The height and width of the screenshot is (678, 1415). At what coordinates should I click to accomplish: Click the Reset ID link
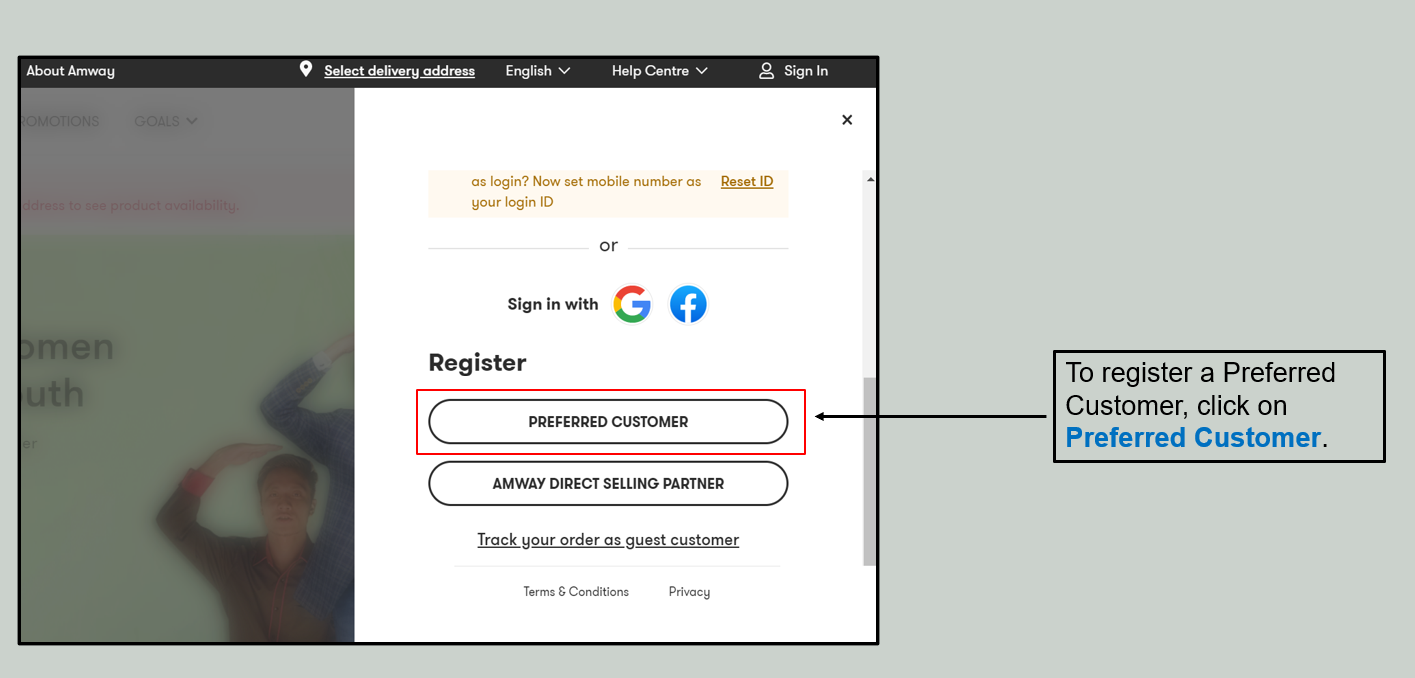coord(747,181)
